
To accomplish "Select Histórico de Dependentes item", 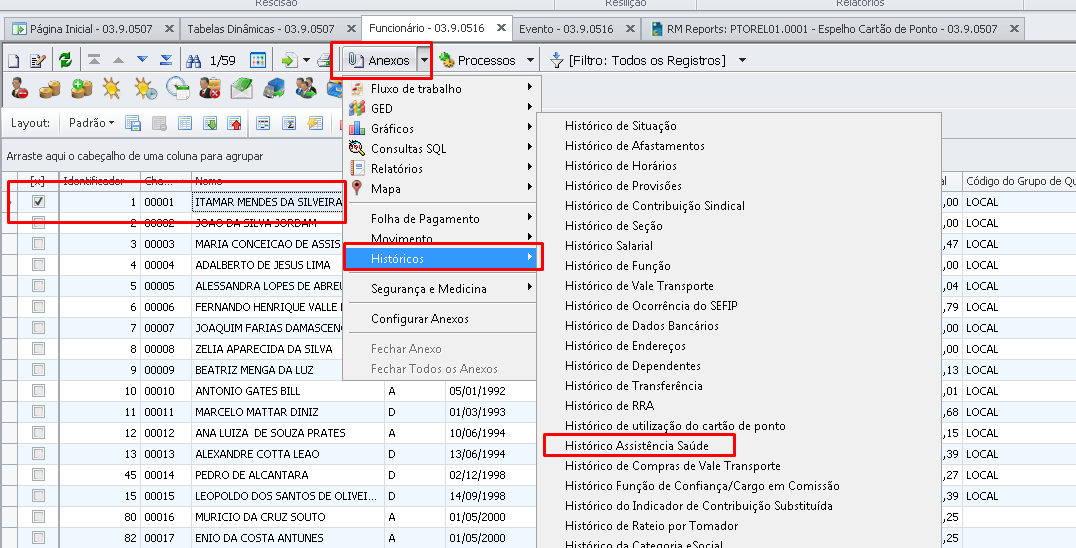I will point(632,366).
